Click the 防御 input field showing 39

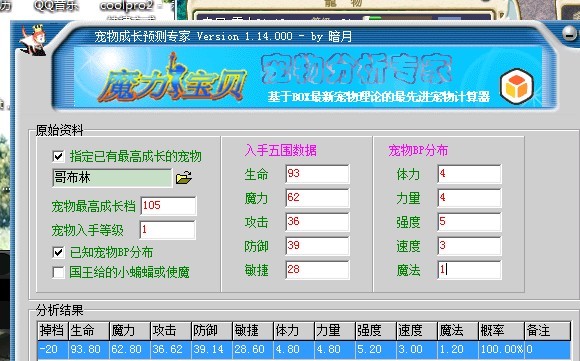317,246
